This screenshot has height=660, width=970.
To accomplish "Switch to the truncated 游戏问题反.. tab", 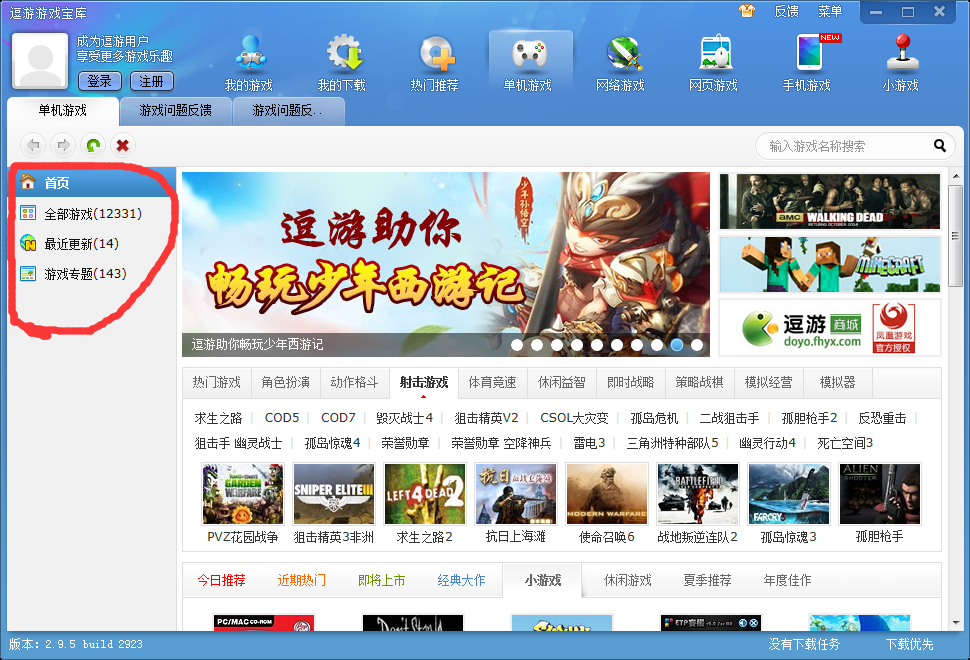I will [x=288, y=111].
